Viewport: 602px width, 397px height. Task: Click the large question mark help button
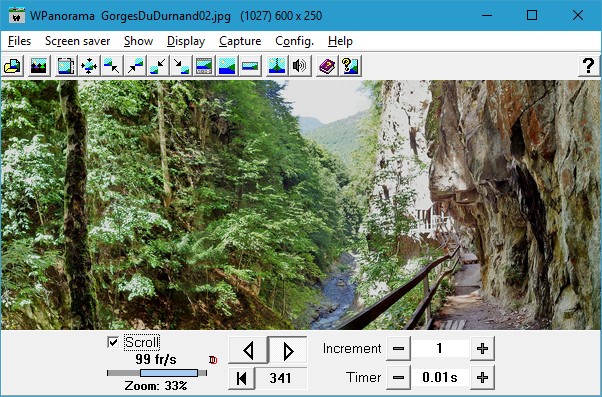(x=589, y=66)
